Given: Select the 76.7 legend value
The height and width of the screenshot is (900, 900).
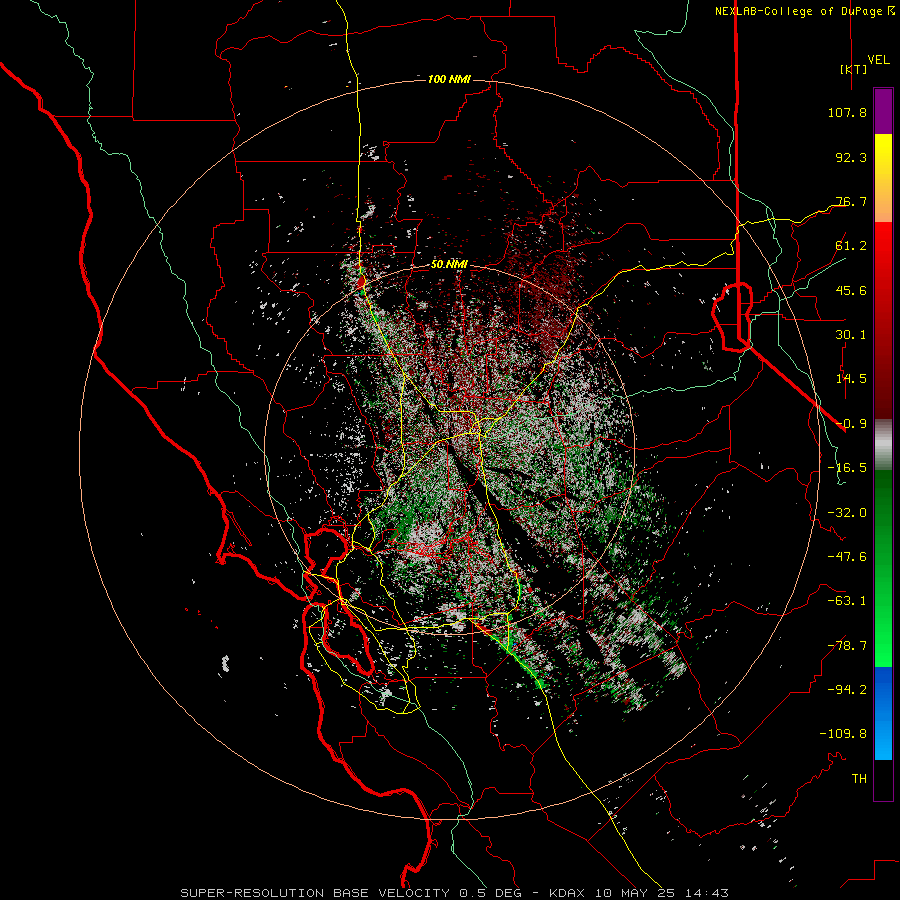Looking at the screenshot, I should tap(851, 201).
